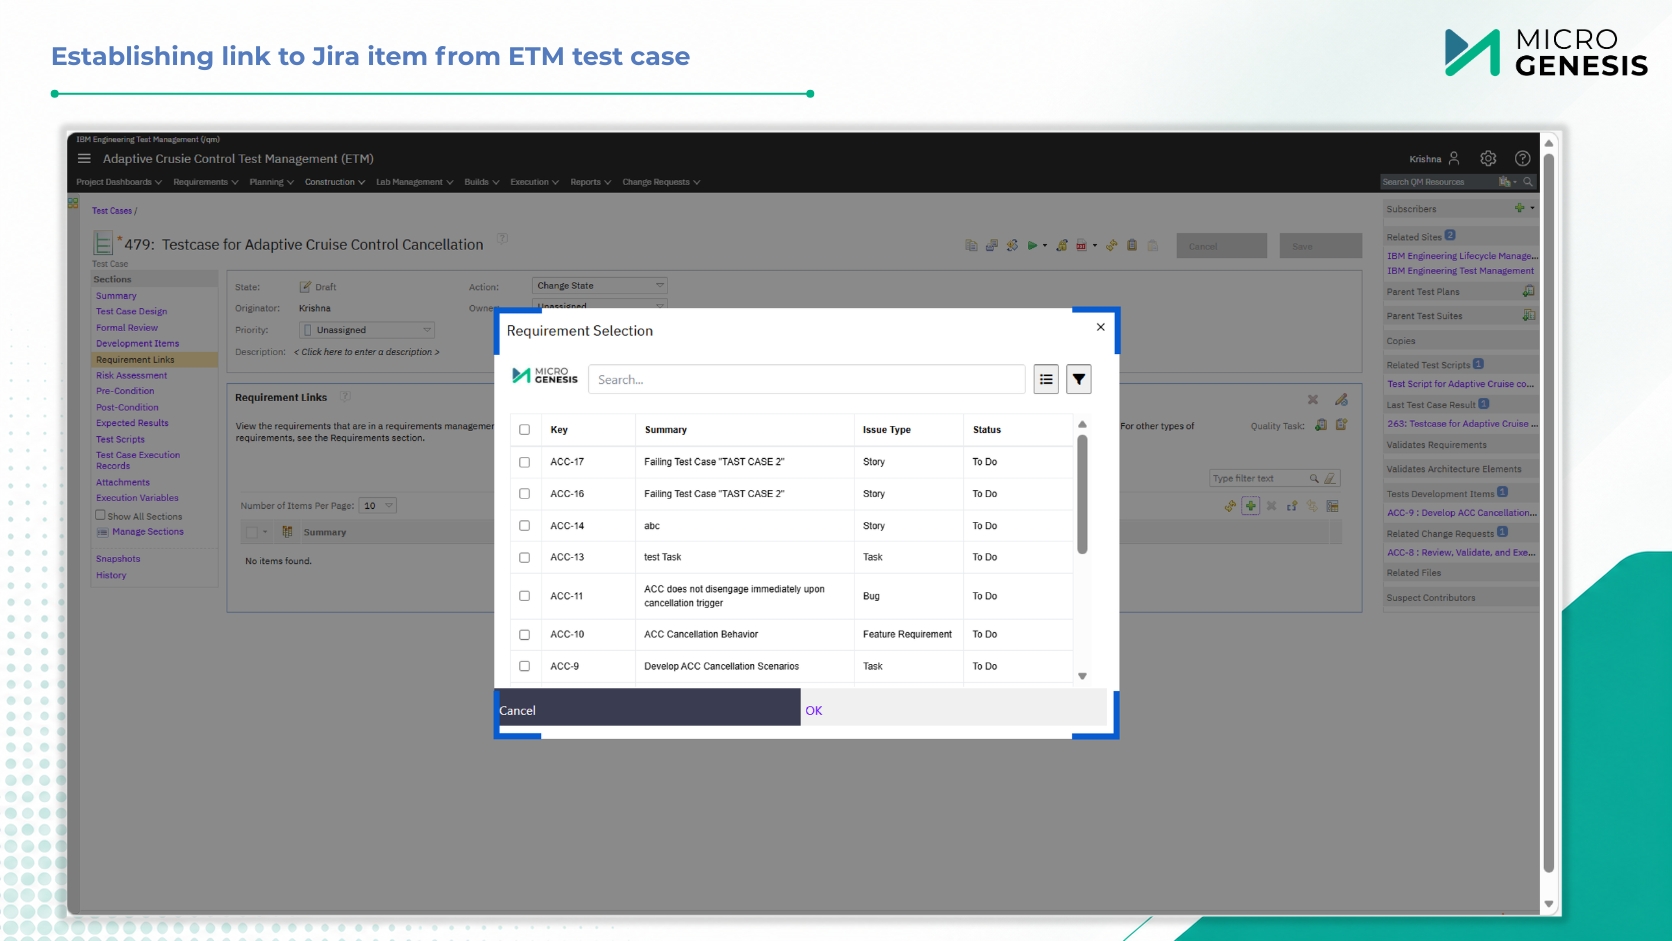Image resolution: width=1672 pixels, height=941 pixels.
Task: Click the create new Quality Task icon
Action: (x=1342, y=425)
